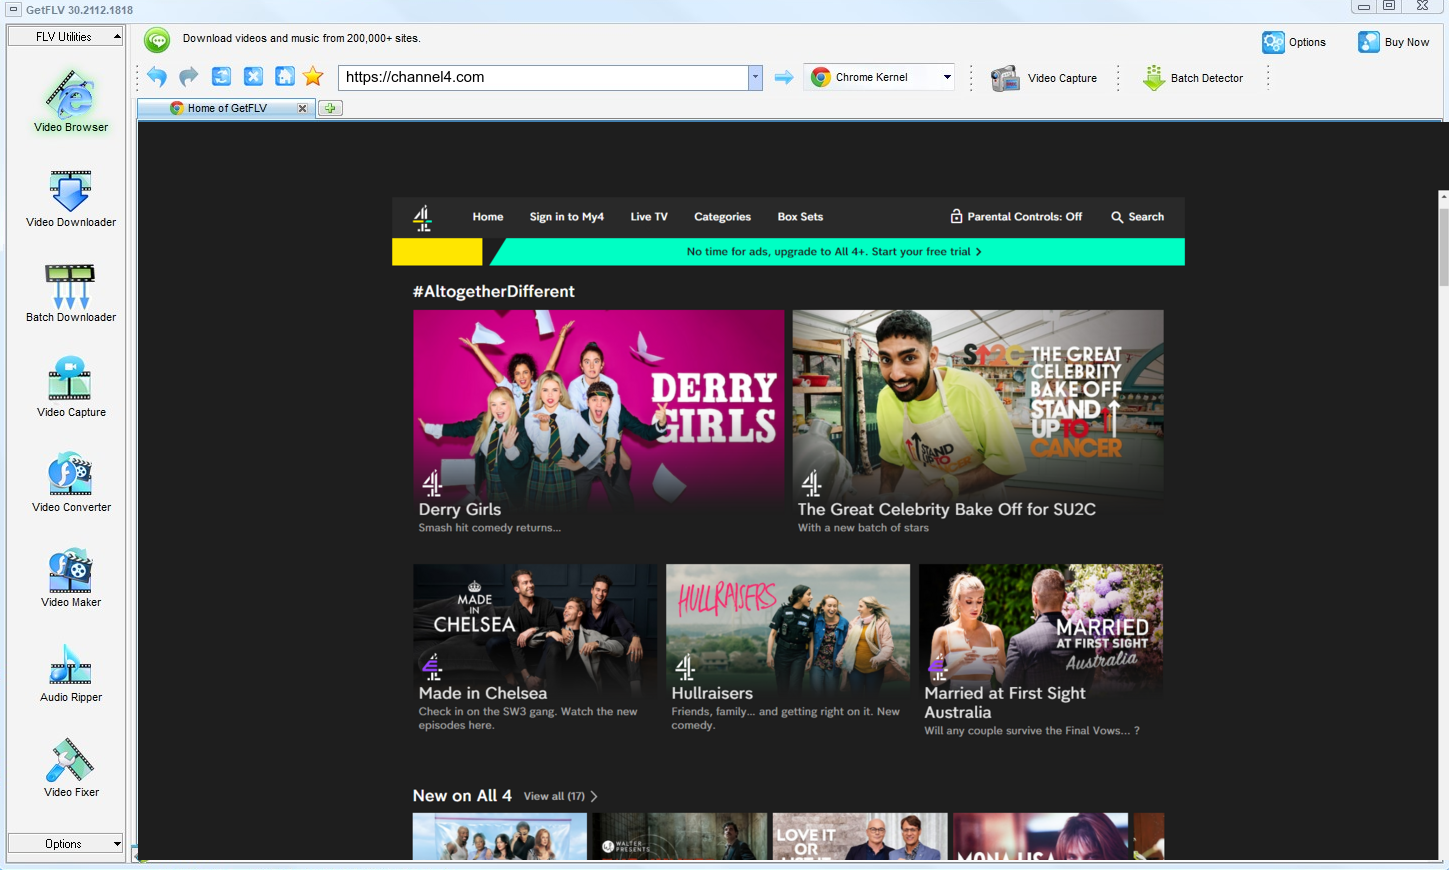This screenshot has height=870, width=1449.
Task: Click the Channel 4 logo
Action: click(423, 218)
